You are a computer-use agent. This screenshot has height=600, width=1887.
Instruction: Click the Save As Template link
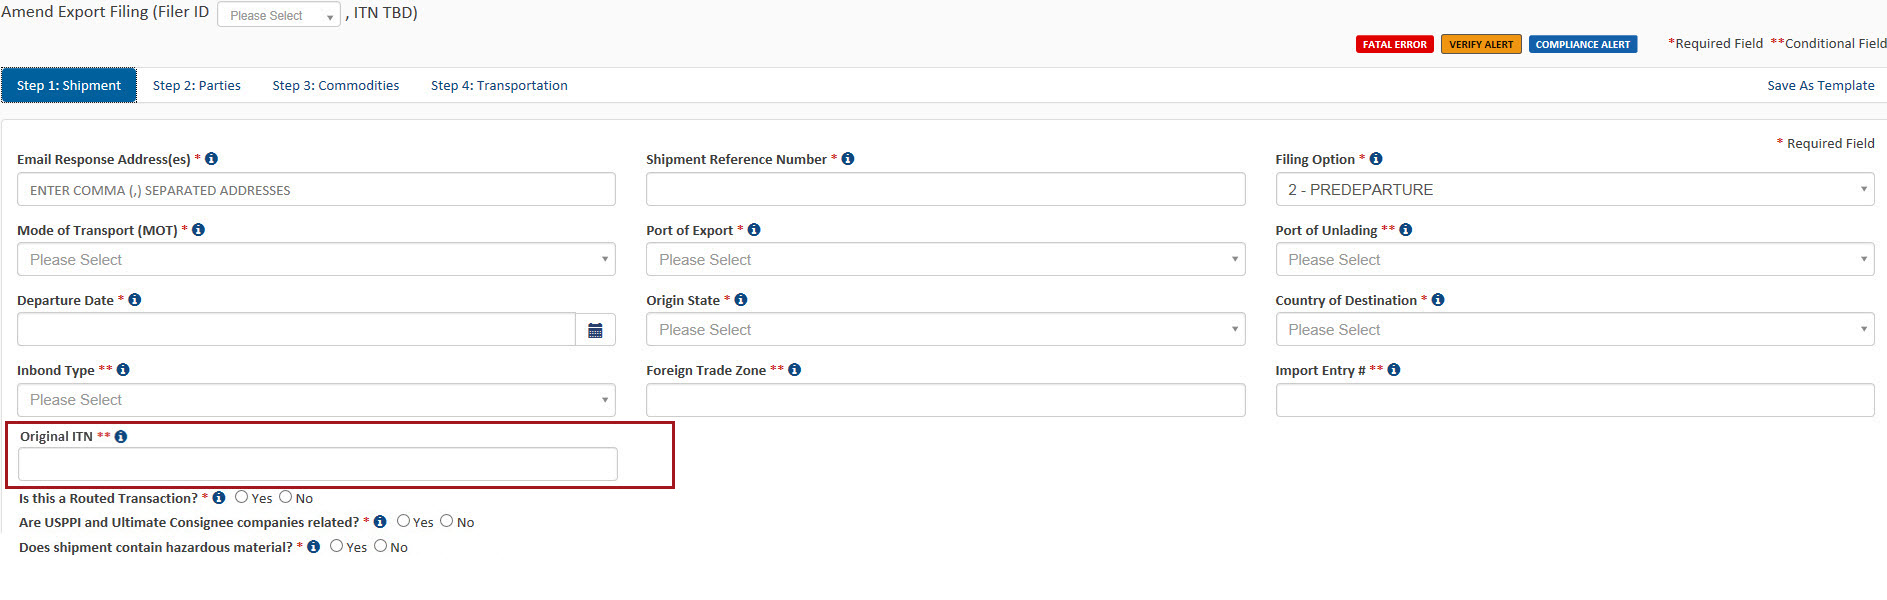[1820, 86]
